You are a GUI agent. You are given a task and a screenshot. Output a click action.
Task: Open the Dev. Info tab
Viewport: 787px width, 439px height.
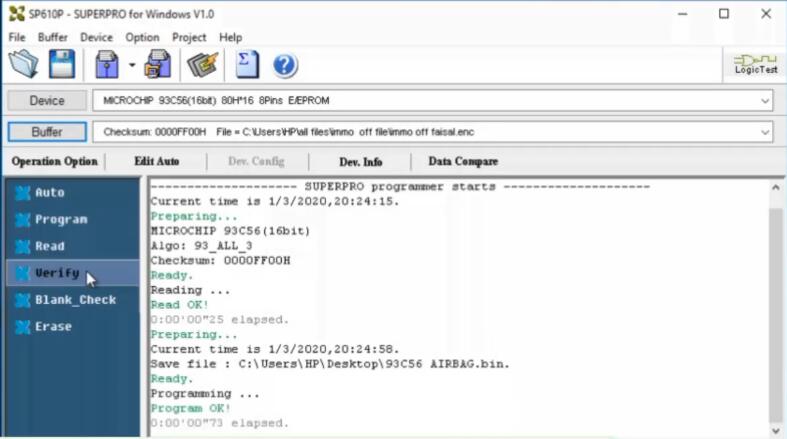point(360,162)
